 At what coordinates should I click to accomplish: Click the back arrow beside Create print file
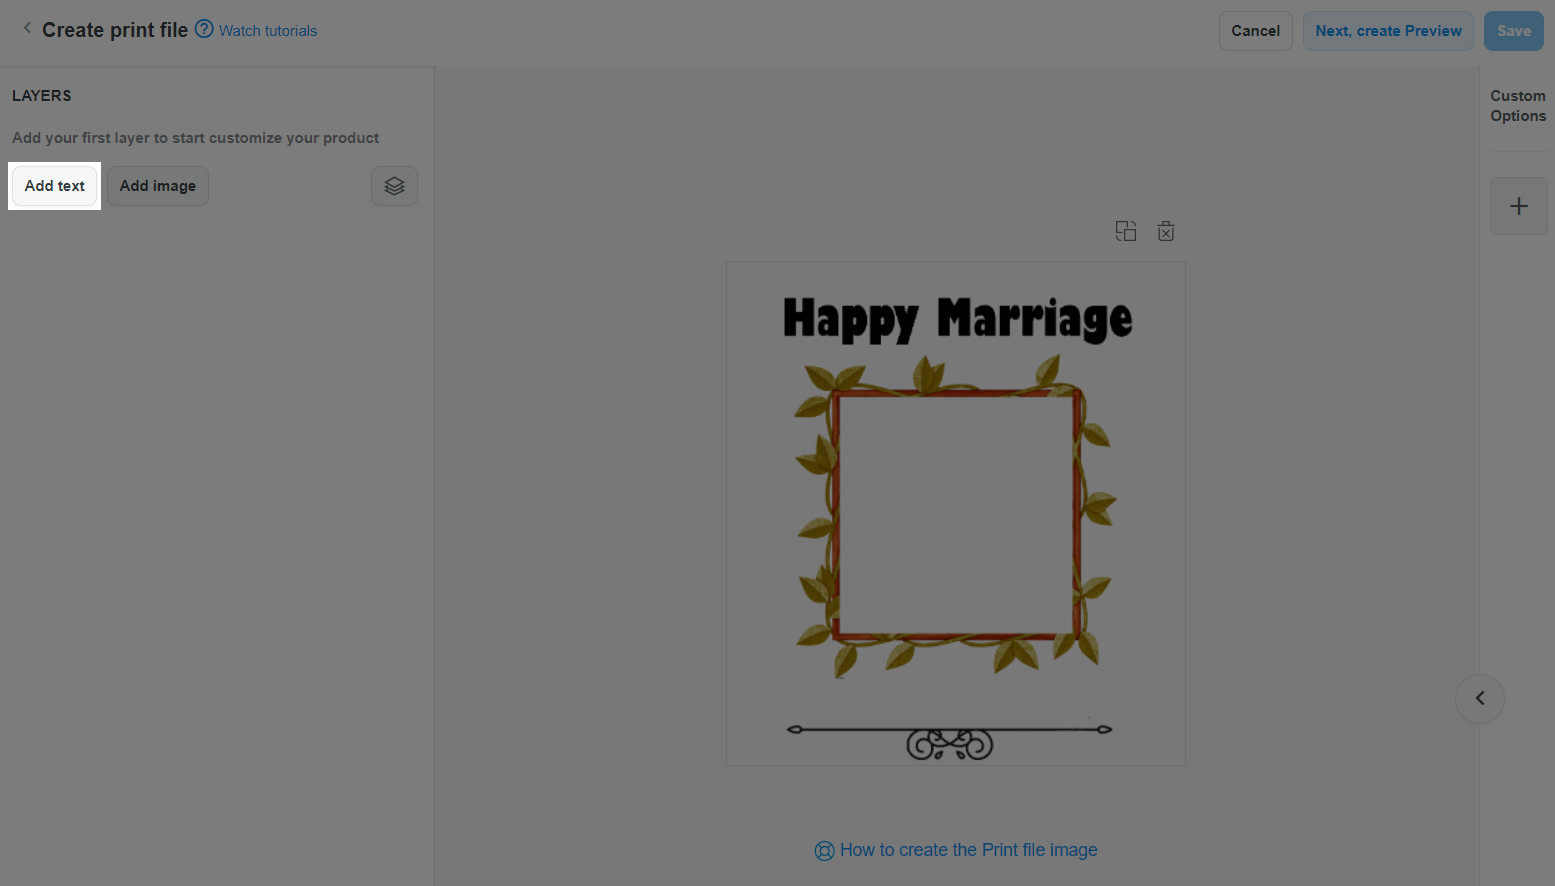[27, 29]
